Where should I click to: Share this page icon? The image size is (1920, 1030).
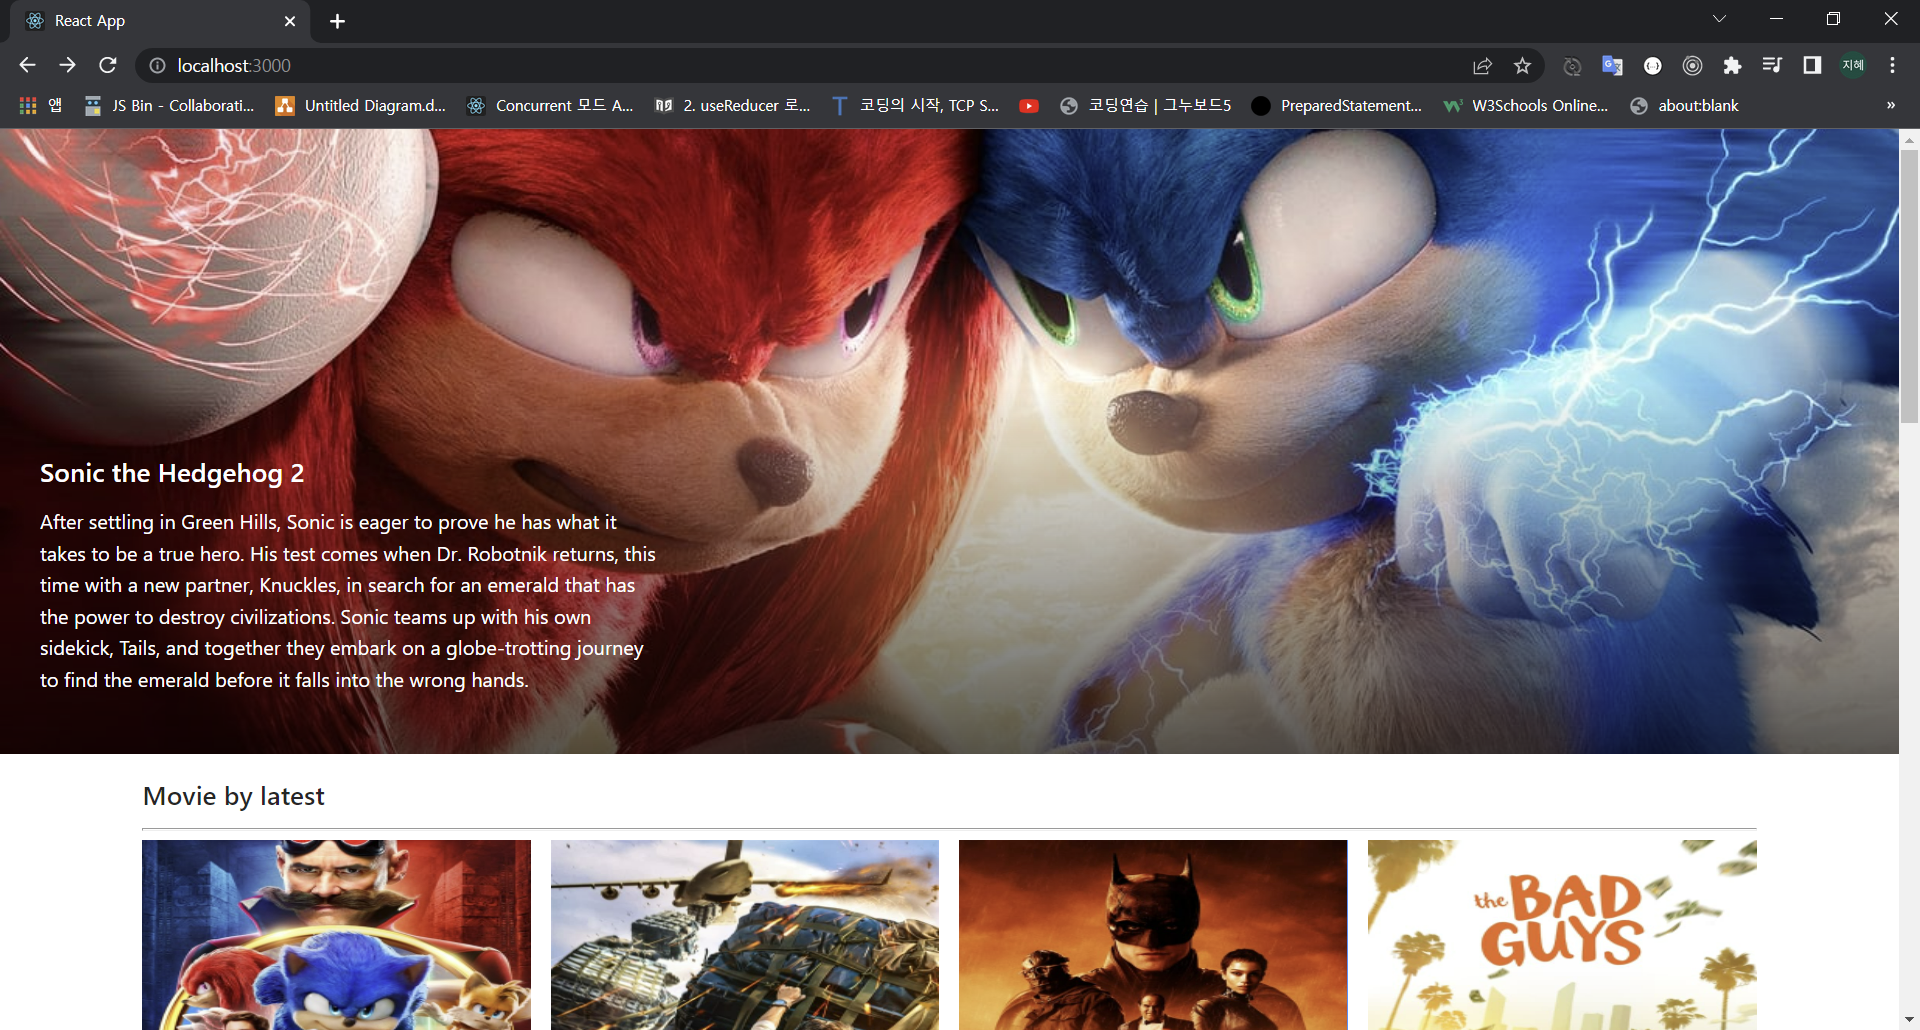[x=1482, y=65]
